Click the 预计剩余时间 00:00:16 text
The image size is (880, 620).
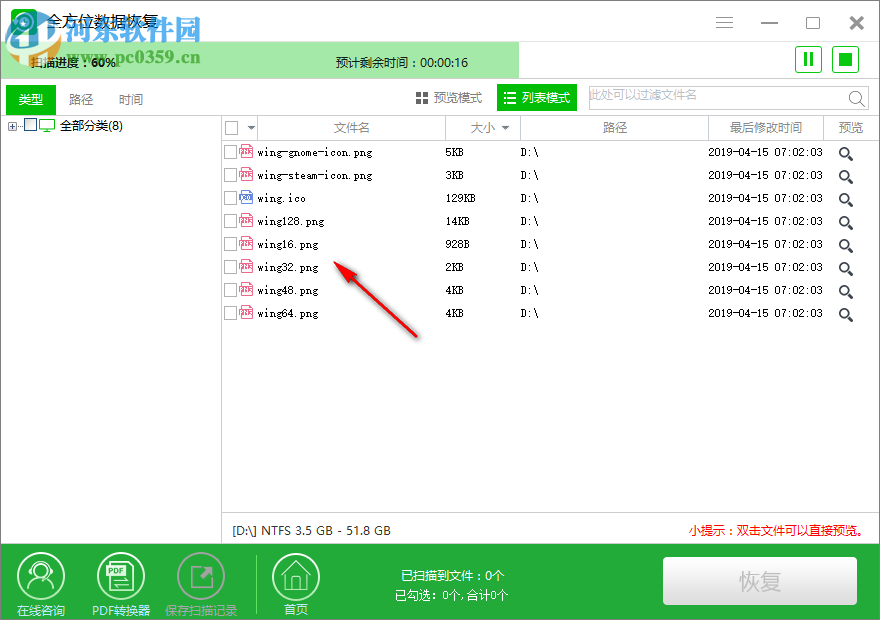click(x=402, y=63)
